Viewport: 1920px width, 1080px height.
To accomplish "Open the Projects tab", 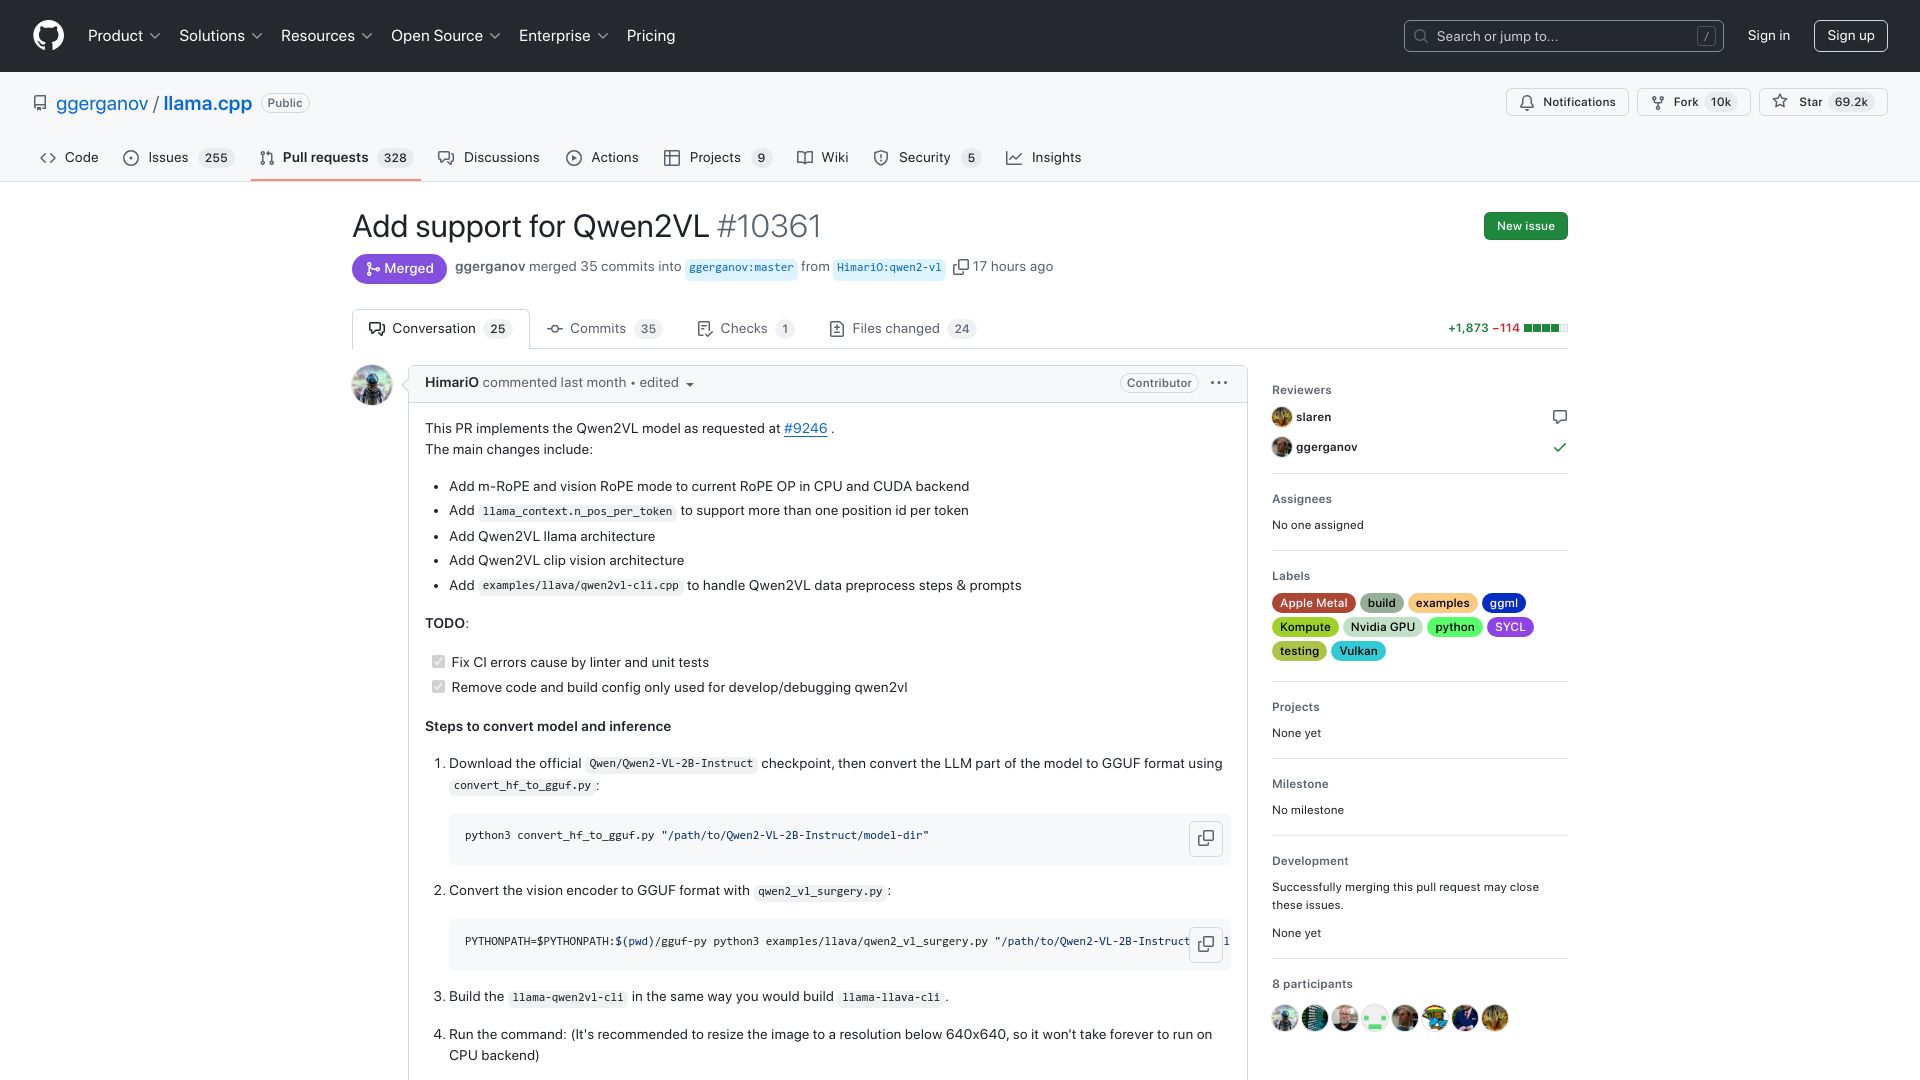I will pos(718,158).
